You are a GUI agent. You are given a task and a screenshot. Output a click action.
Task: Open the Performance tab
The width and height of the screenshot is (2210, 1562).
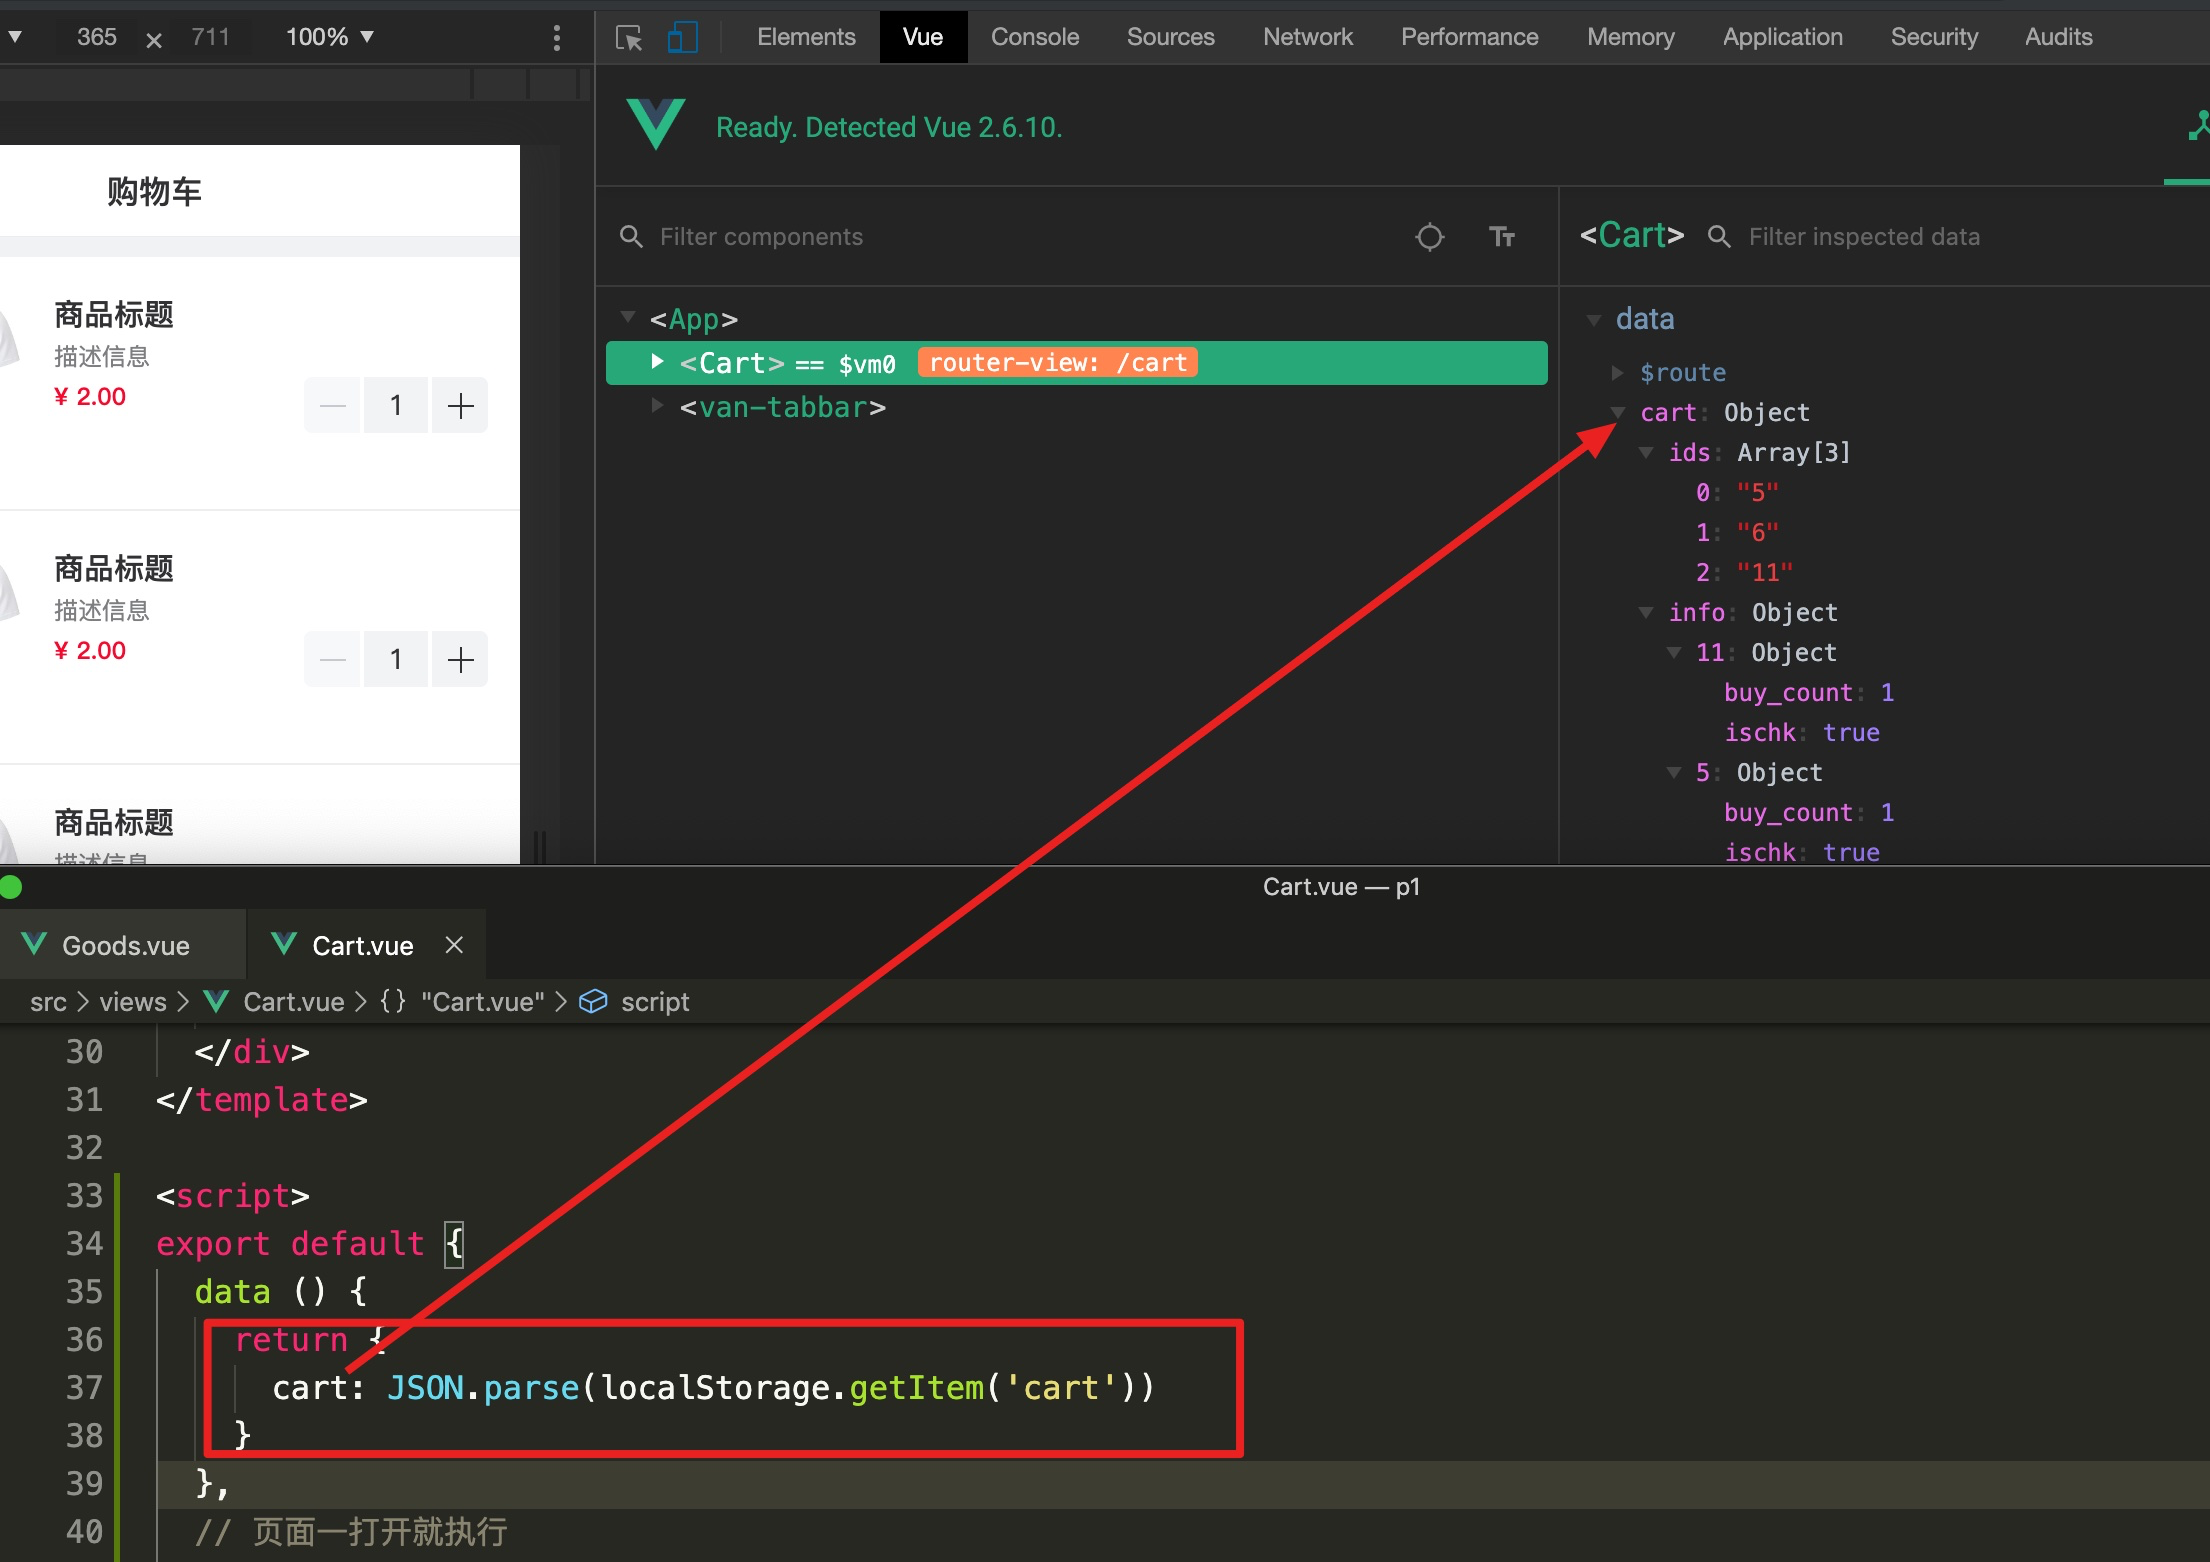coord(1469,37)
